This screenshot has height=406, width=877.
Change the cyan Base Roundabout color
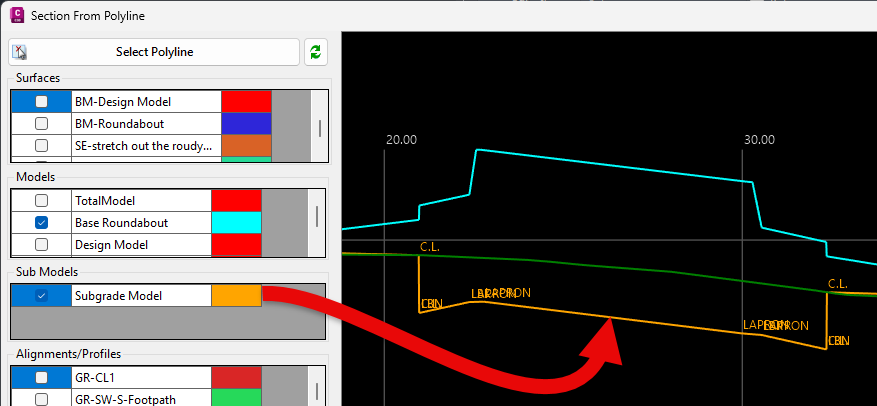tap(236, 222)
